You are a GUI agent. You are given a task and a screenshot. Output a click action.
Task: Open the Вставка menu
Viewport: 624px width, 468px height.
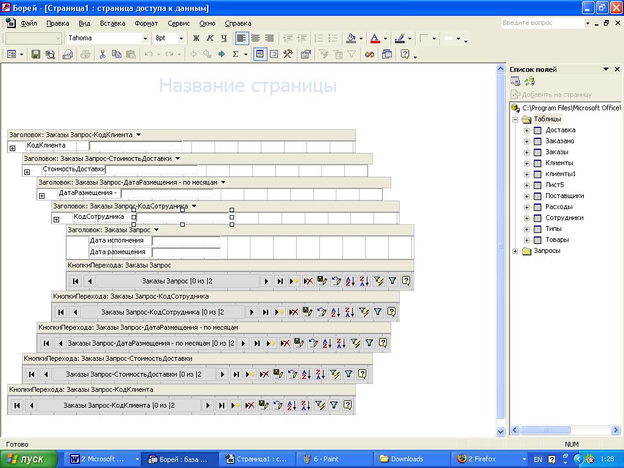[x=113, y=22]
